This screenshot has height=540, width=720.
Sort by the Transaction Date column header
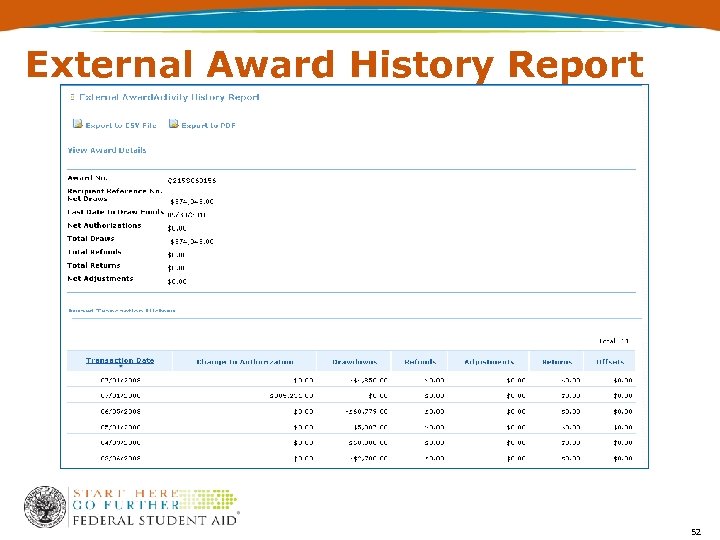(x=120, y=360)
